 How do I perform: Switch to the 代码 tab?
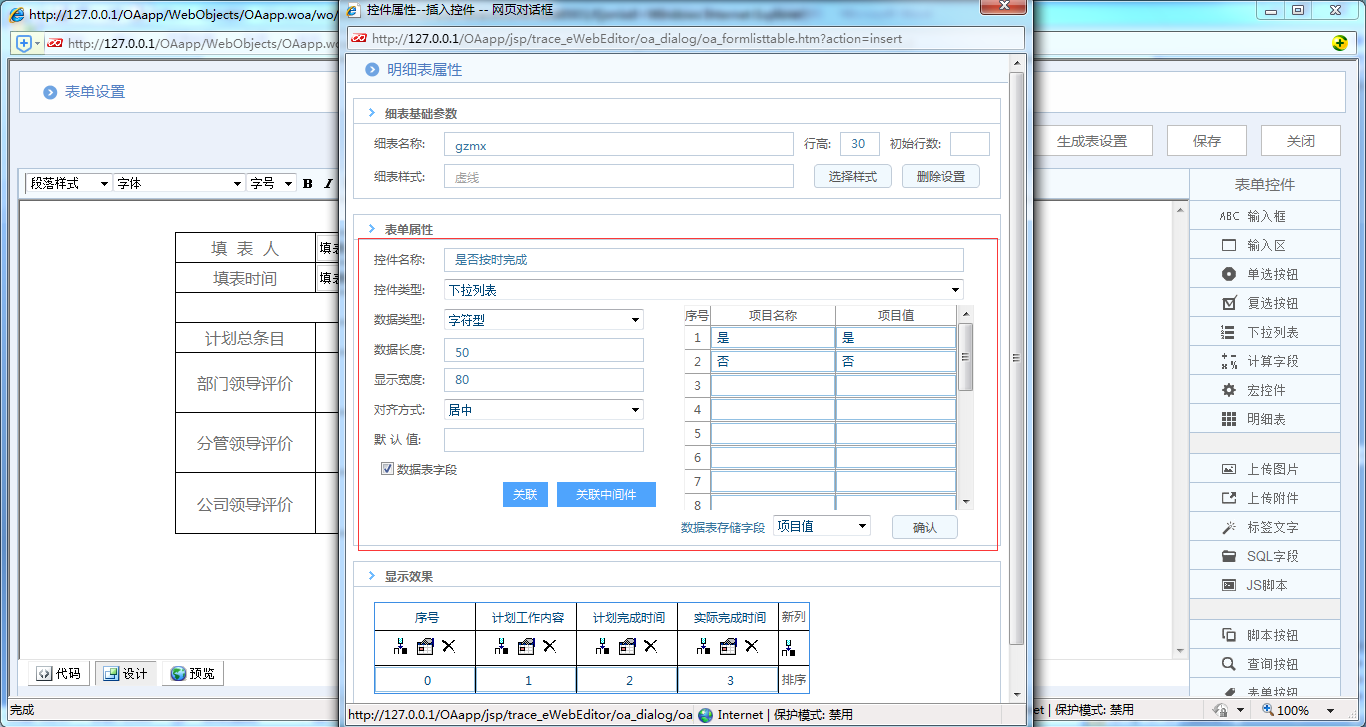click(x=57, y=673)
